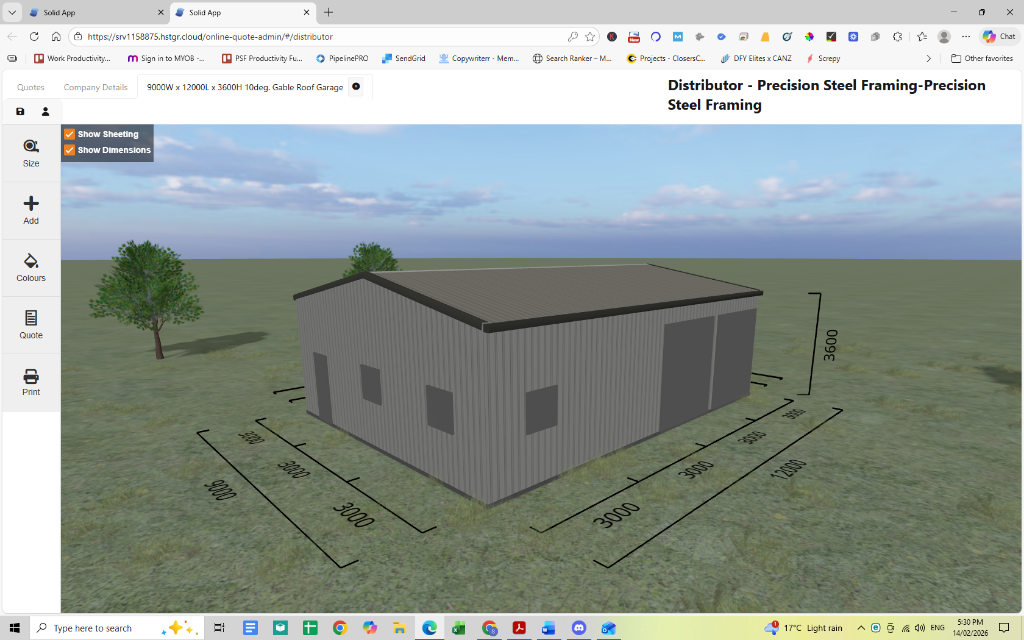1024x640 pixels.
Task: Select the first Solid App browser tab
Action: click(x=96, y=12)
